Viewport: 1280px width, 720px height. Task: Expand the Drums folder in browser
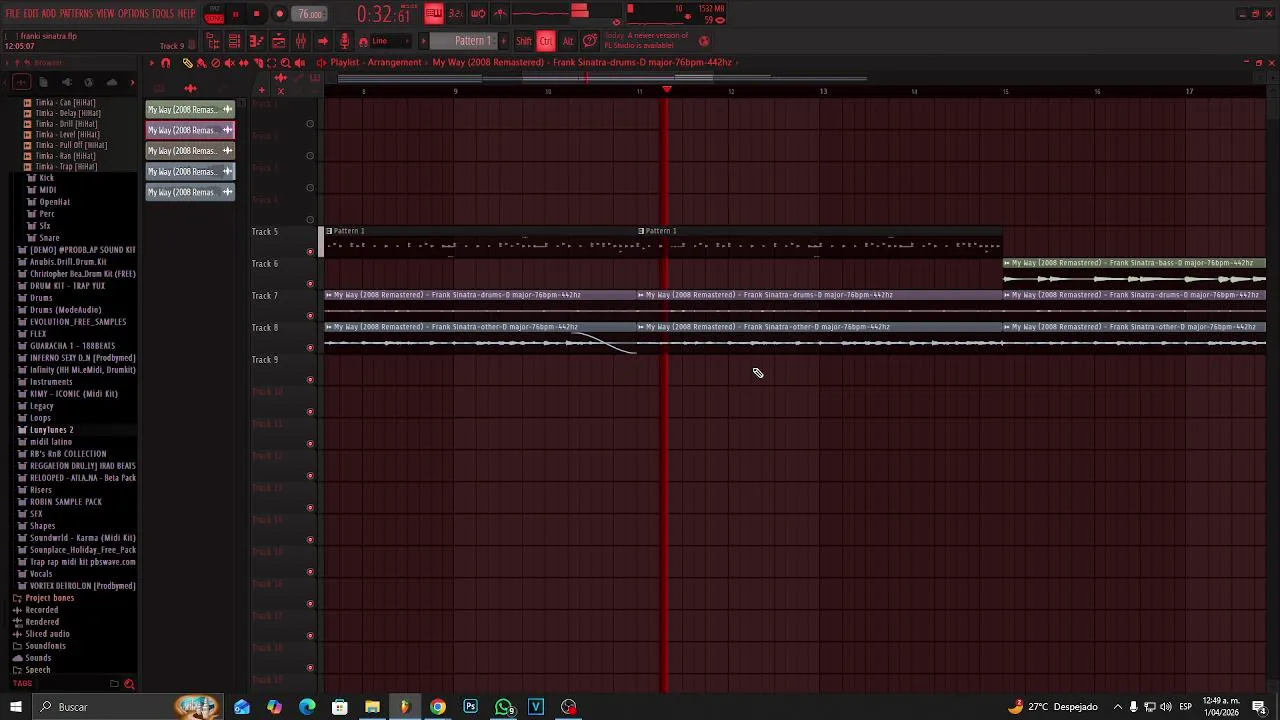pyautogui.click(x=41, y=298)
